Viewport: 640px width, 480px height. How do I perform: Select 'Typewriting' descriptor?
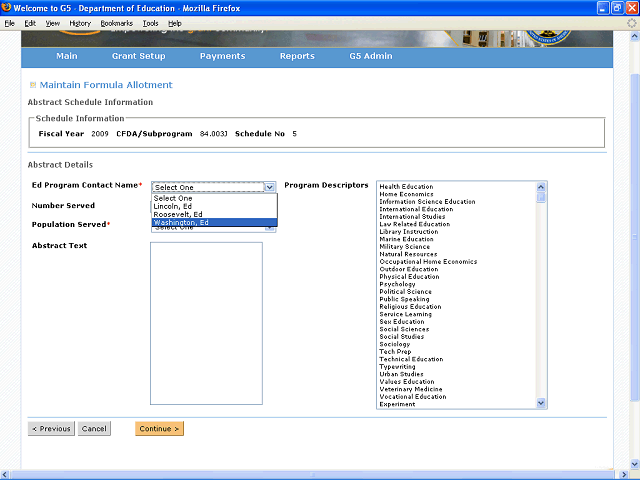pyautogui.click(x=397, y=367)
